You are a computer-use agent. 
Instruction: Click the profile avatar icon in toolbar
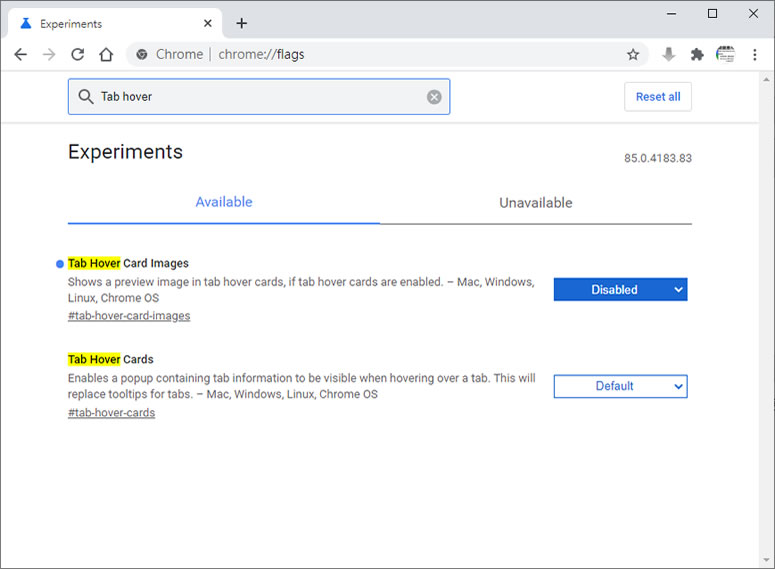[725, 54]
